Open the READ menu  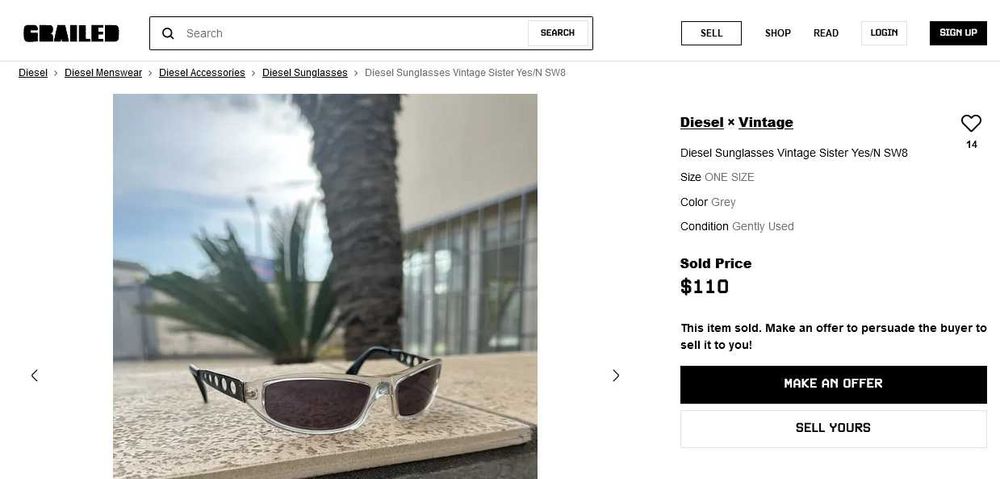tap(826, 33)
